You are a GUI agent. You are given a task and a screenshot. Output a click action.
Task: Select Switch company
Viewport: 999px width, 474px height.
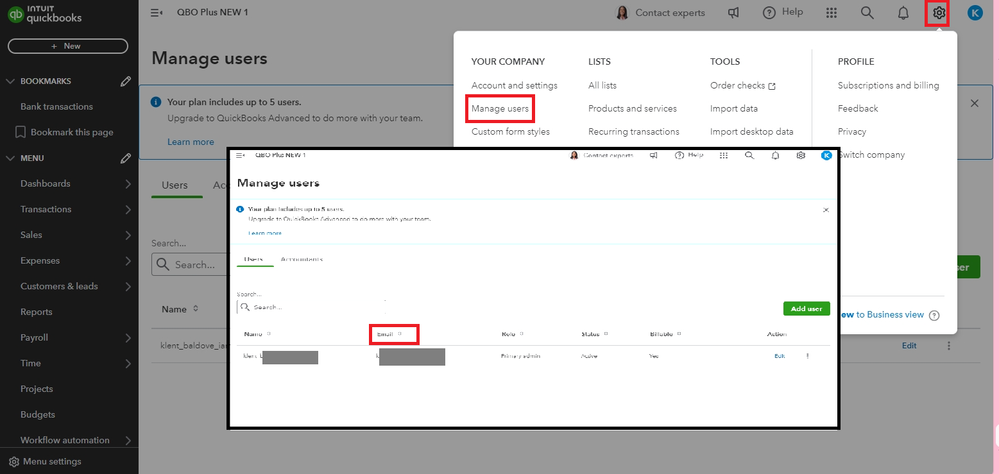pyautogui.click(x=871, y=155)
